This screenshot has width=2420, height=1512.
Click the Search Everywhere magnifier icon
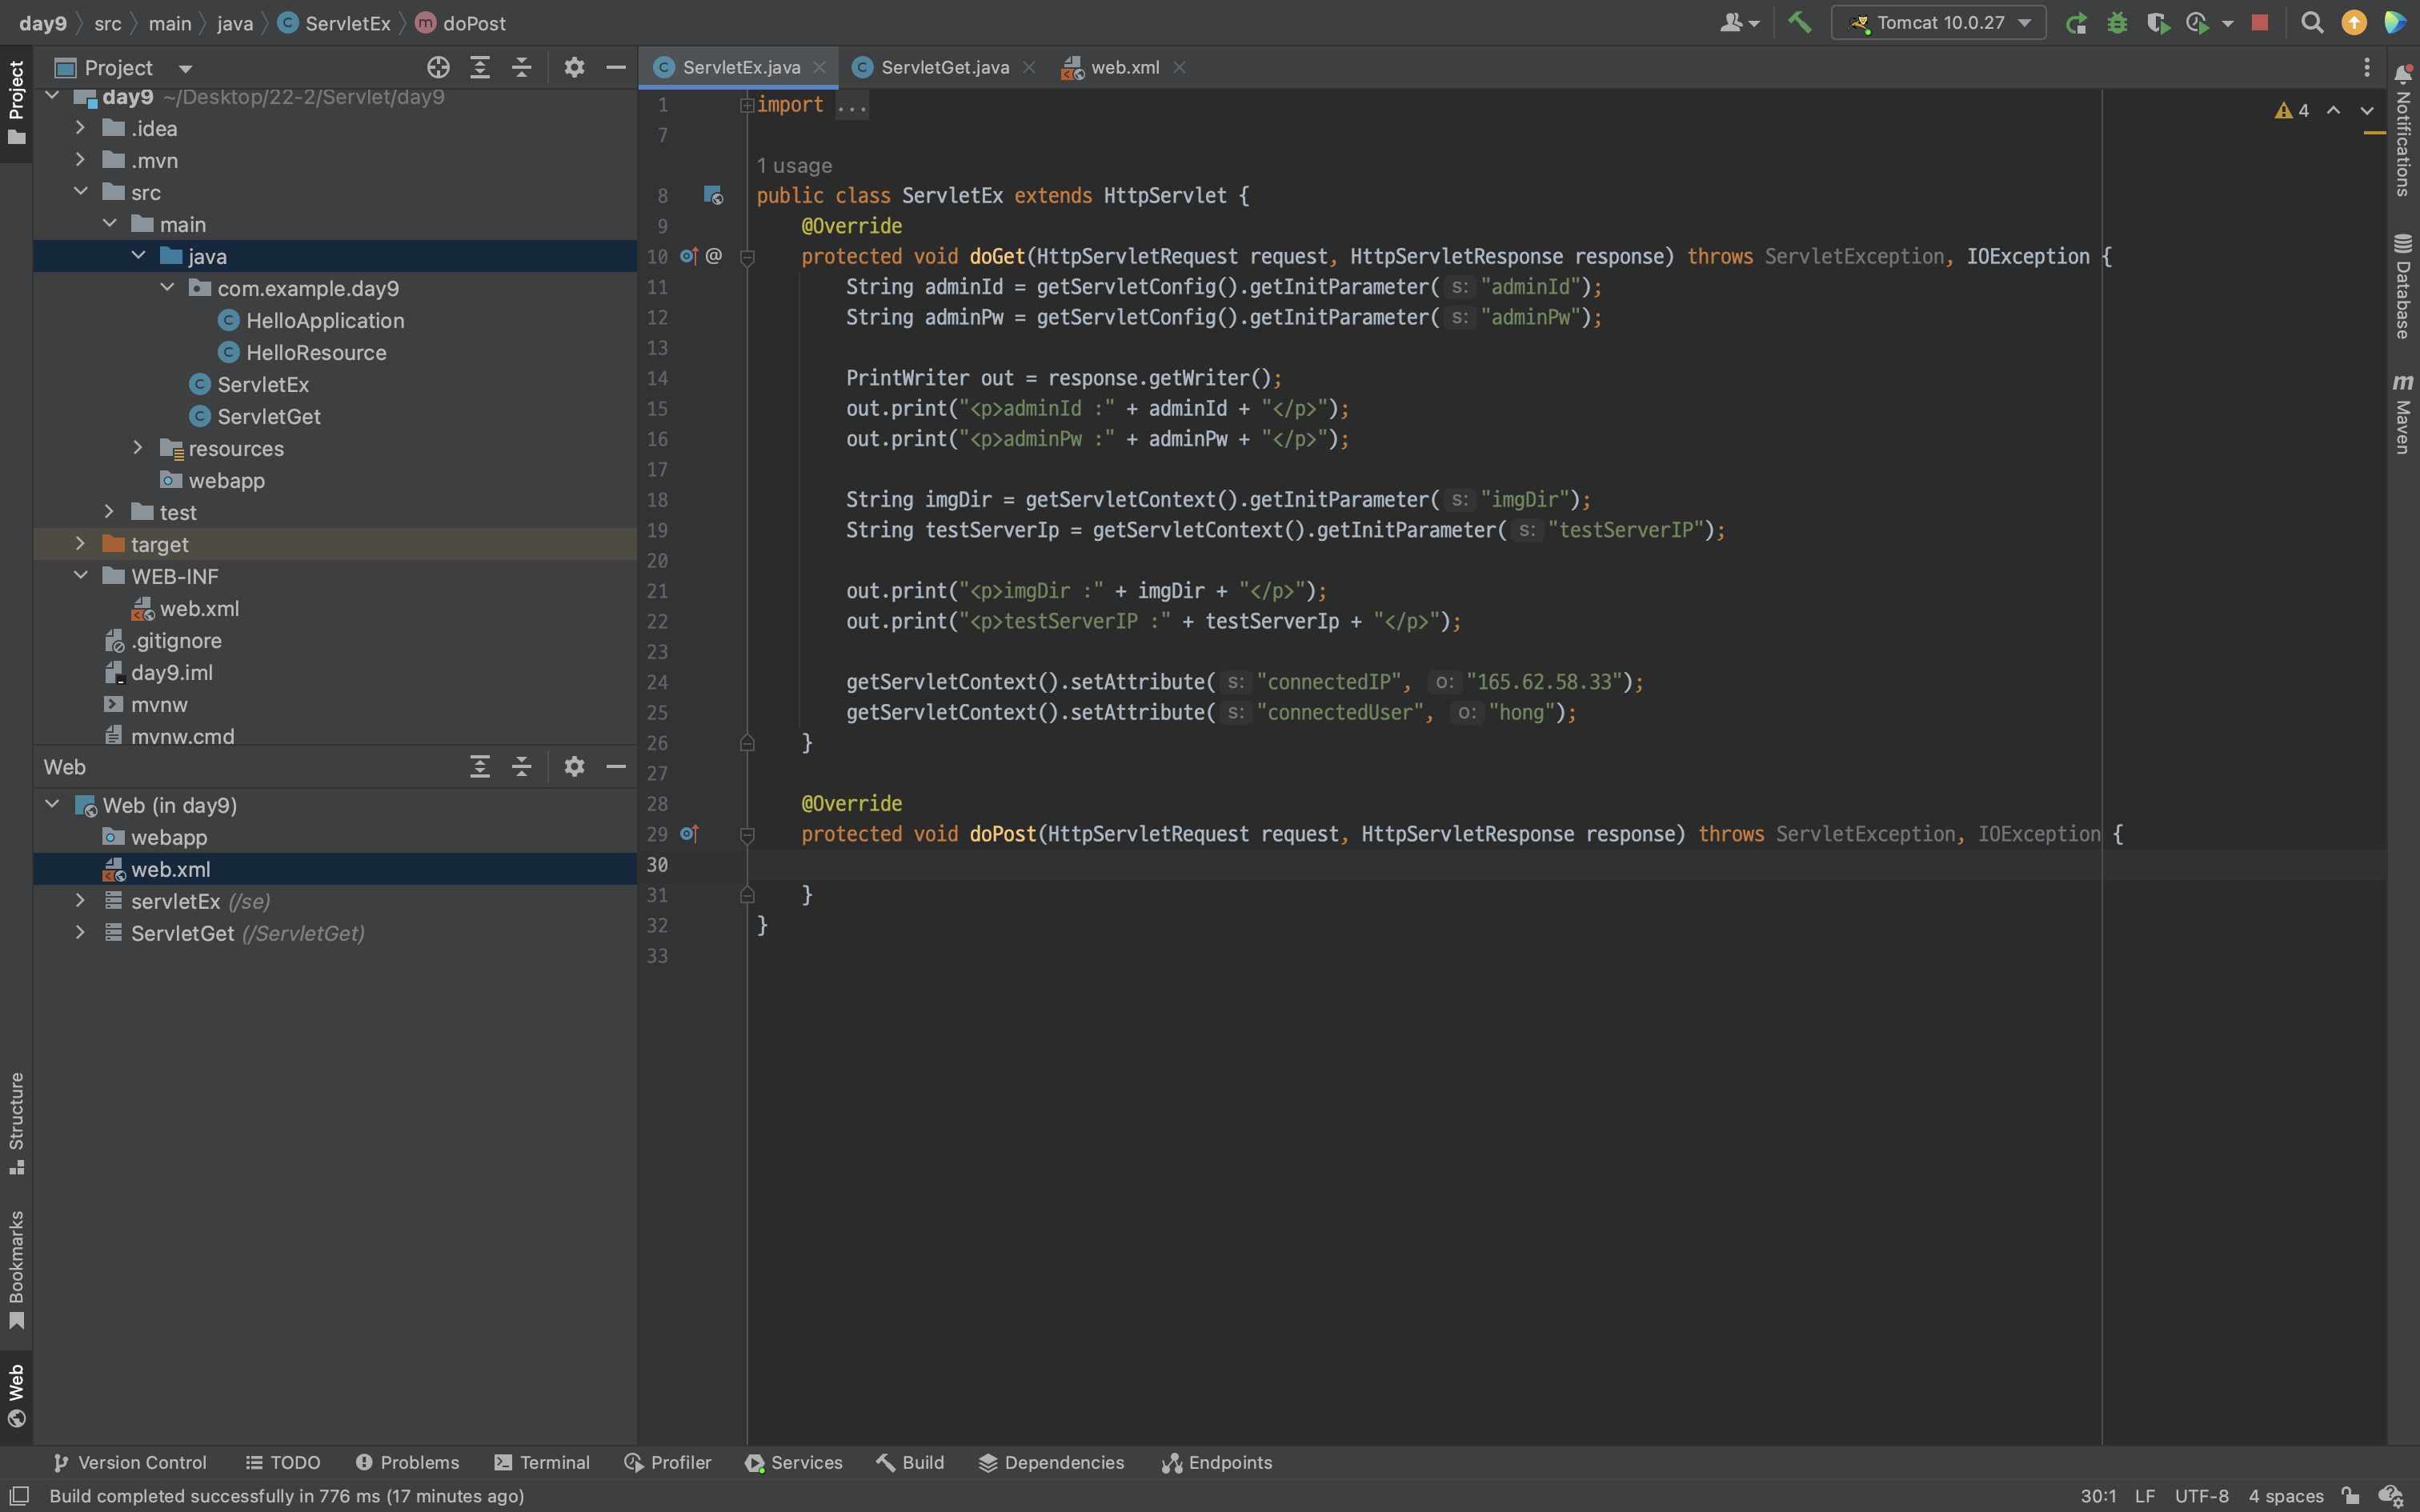2311,22
